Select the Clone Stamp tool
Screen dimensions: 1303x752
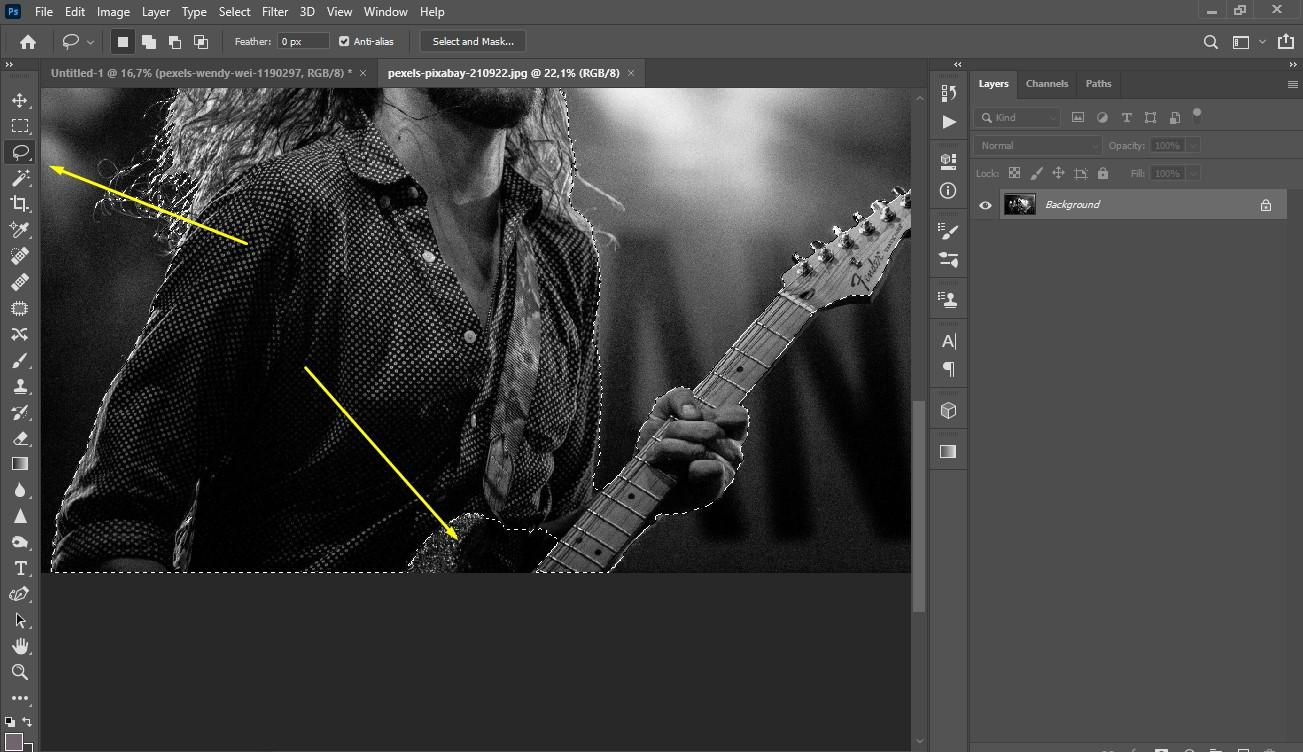20,386
